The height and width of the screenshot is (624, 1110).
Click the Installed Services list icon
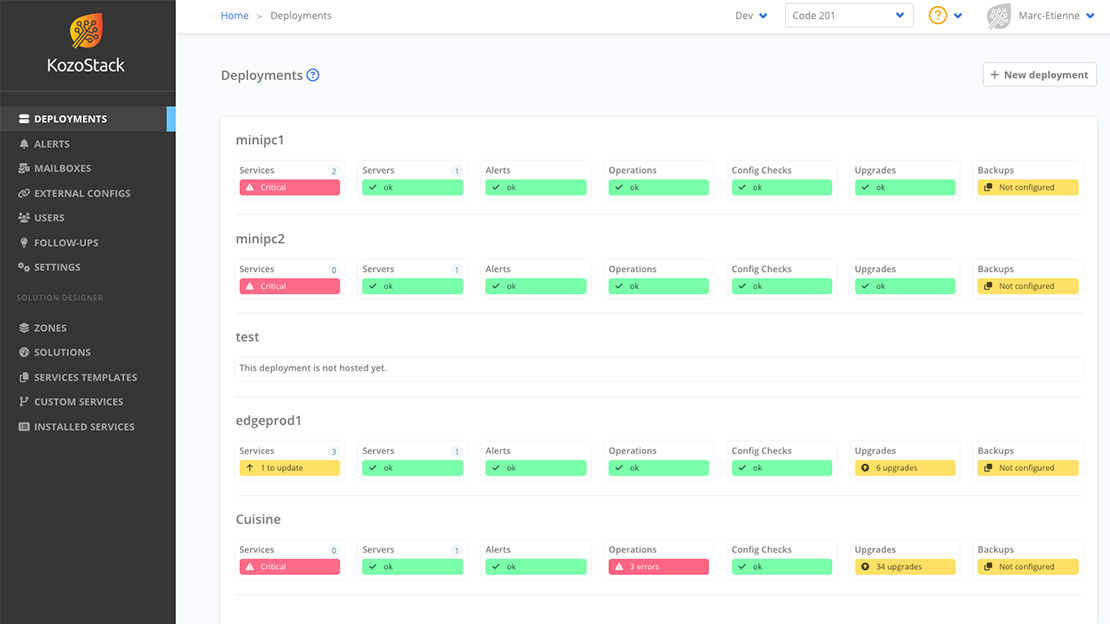click(x=24, y=426)
